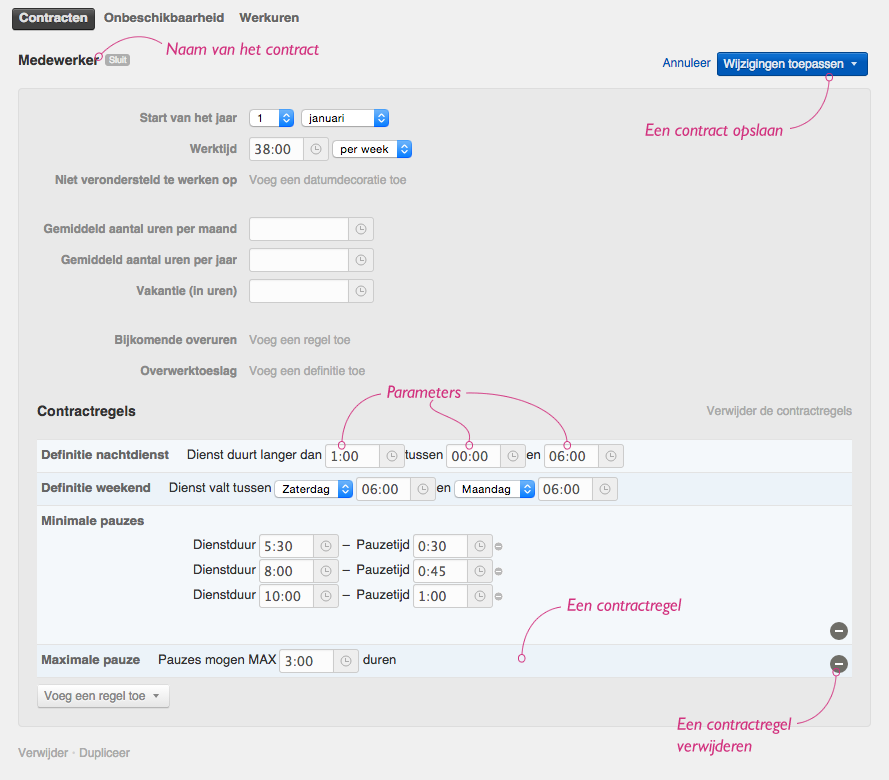Click the clock icon next to Werktijd field
This screenshot has width=889, height=780.
[316, 149]
